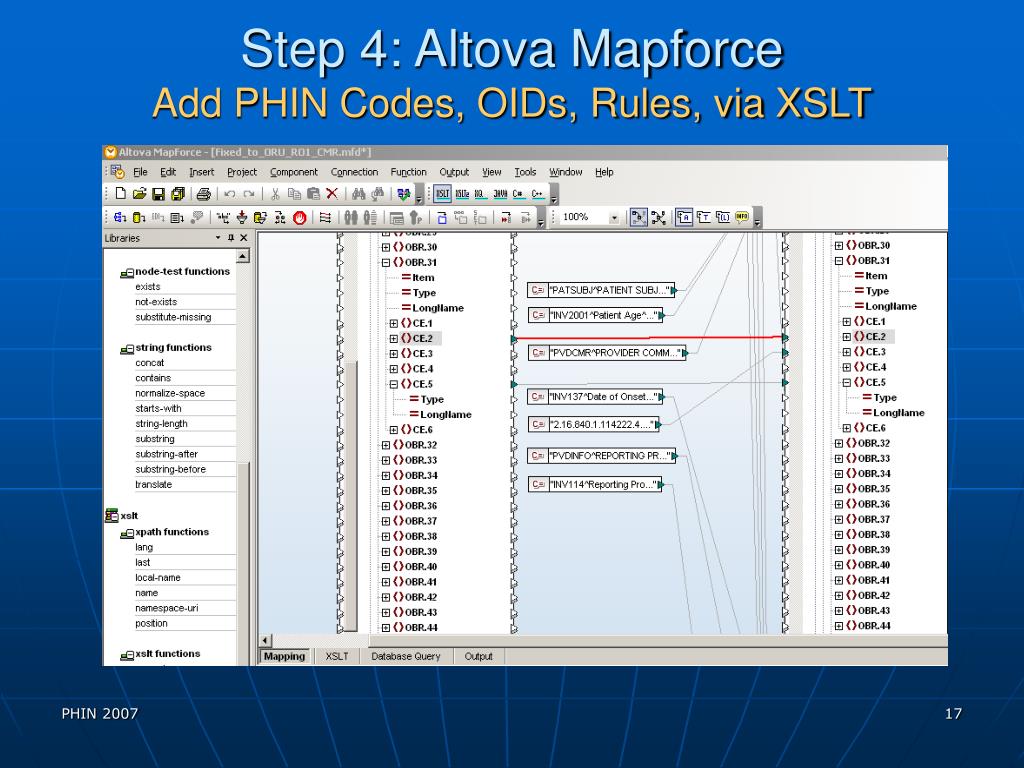Expand CE.1 in the source component
The image size is (1024, 768).
[394, 323]
